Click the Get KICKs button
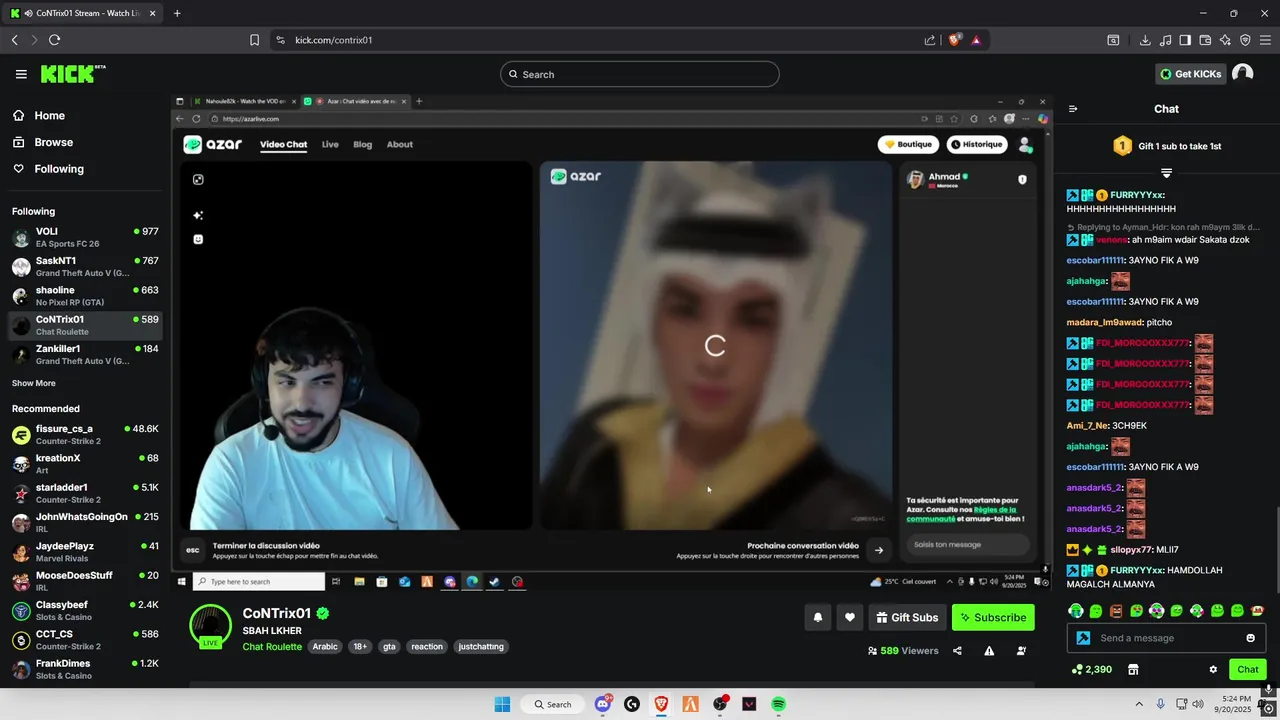Viewport: 1280px width, 720px height. point(1190,74)
